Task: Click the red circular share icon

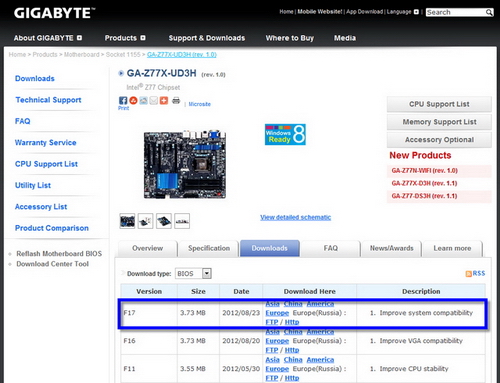Action: click(133, 100)
